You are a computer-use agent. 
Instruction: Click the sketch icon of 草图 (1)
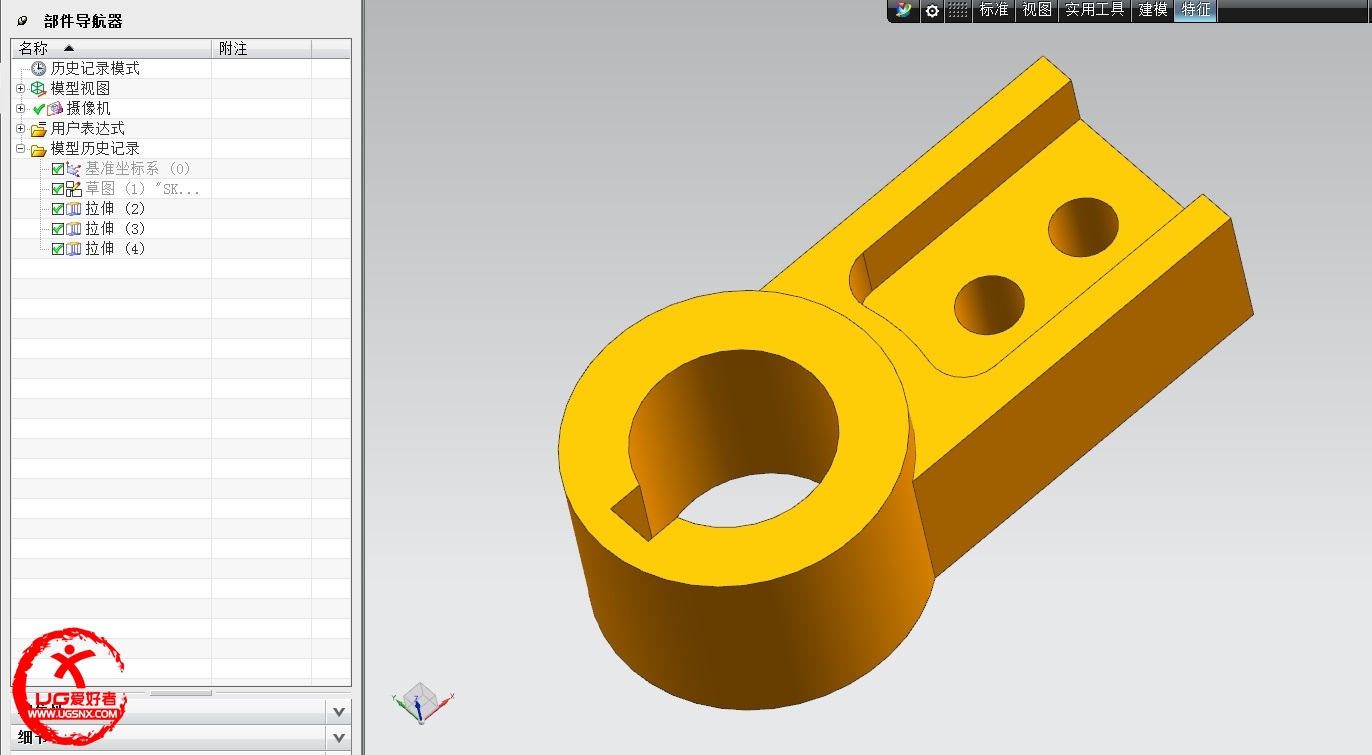73,189
